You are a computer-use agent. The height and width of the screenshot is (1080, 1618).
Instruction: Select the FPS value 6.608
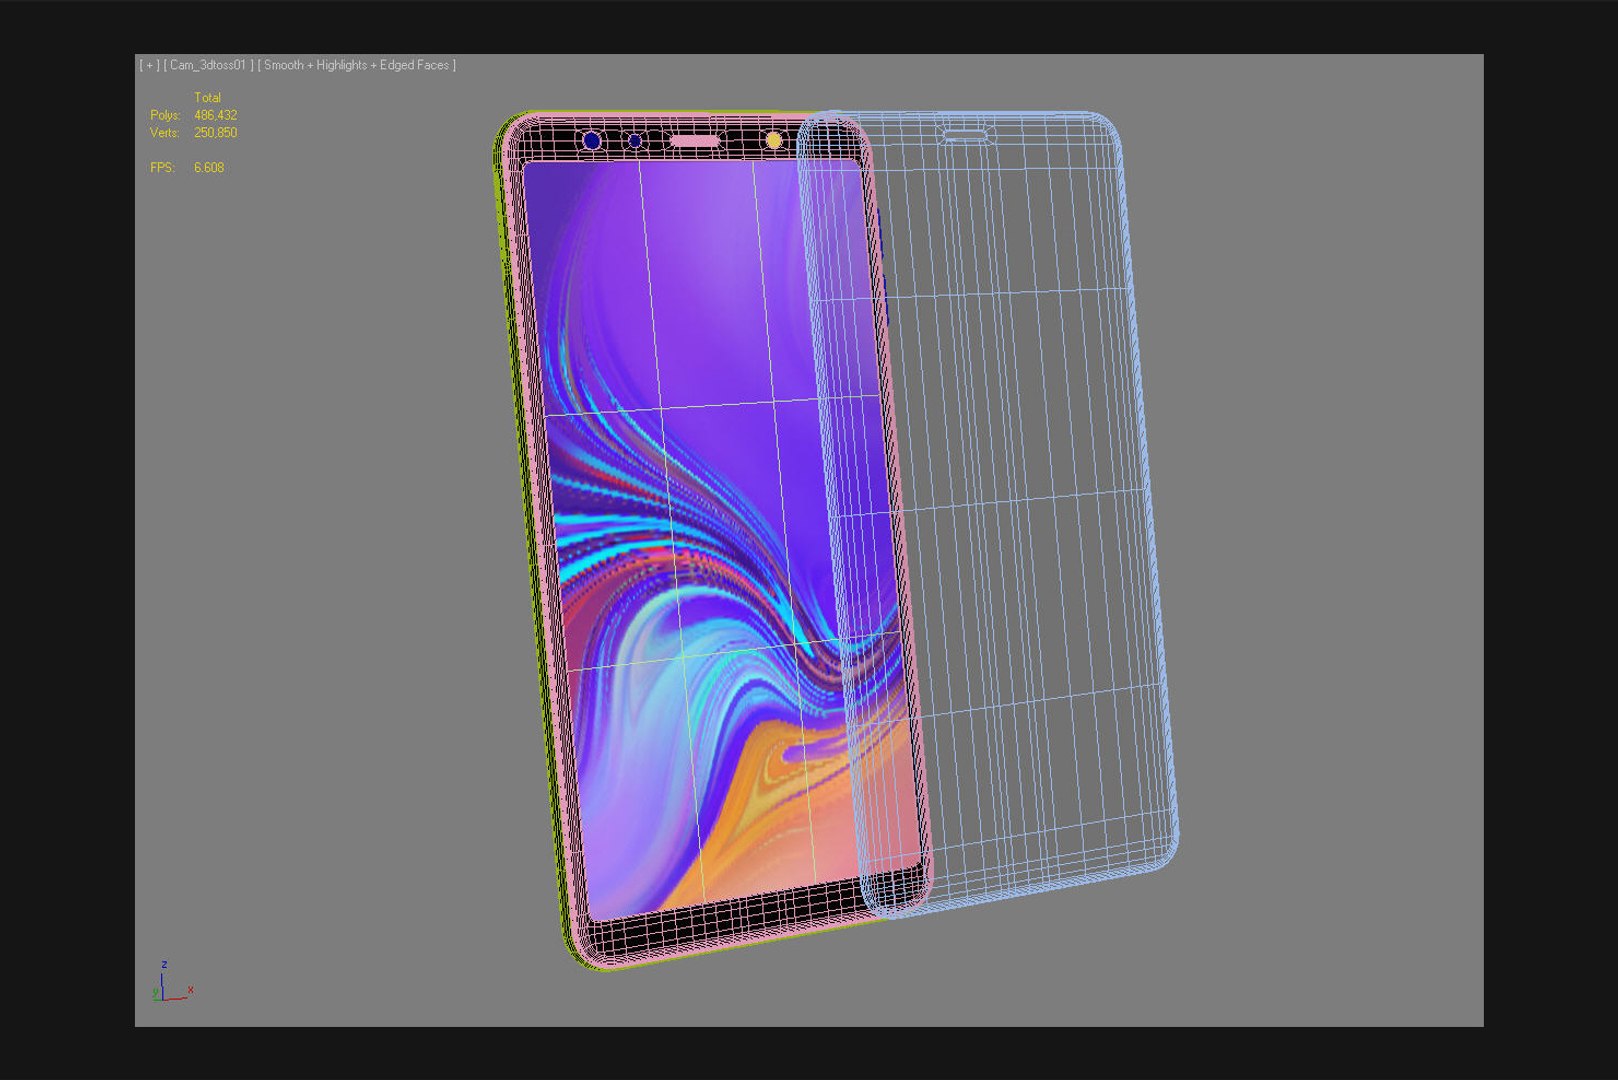[209, 168]
